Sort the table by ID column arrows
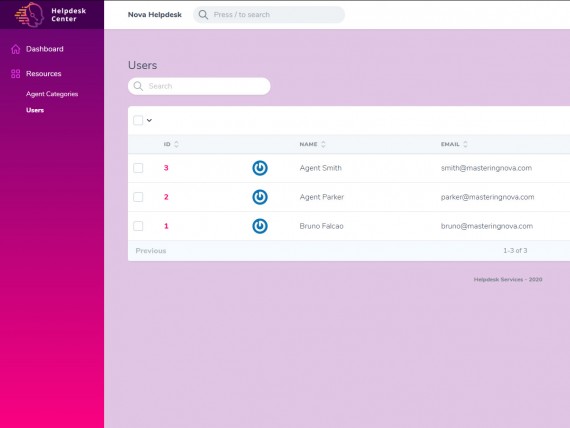Viewport: 570px width, 428px height. click(x=176, y=144)
